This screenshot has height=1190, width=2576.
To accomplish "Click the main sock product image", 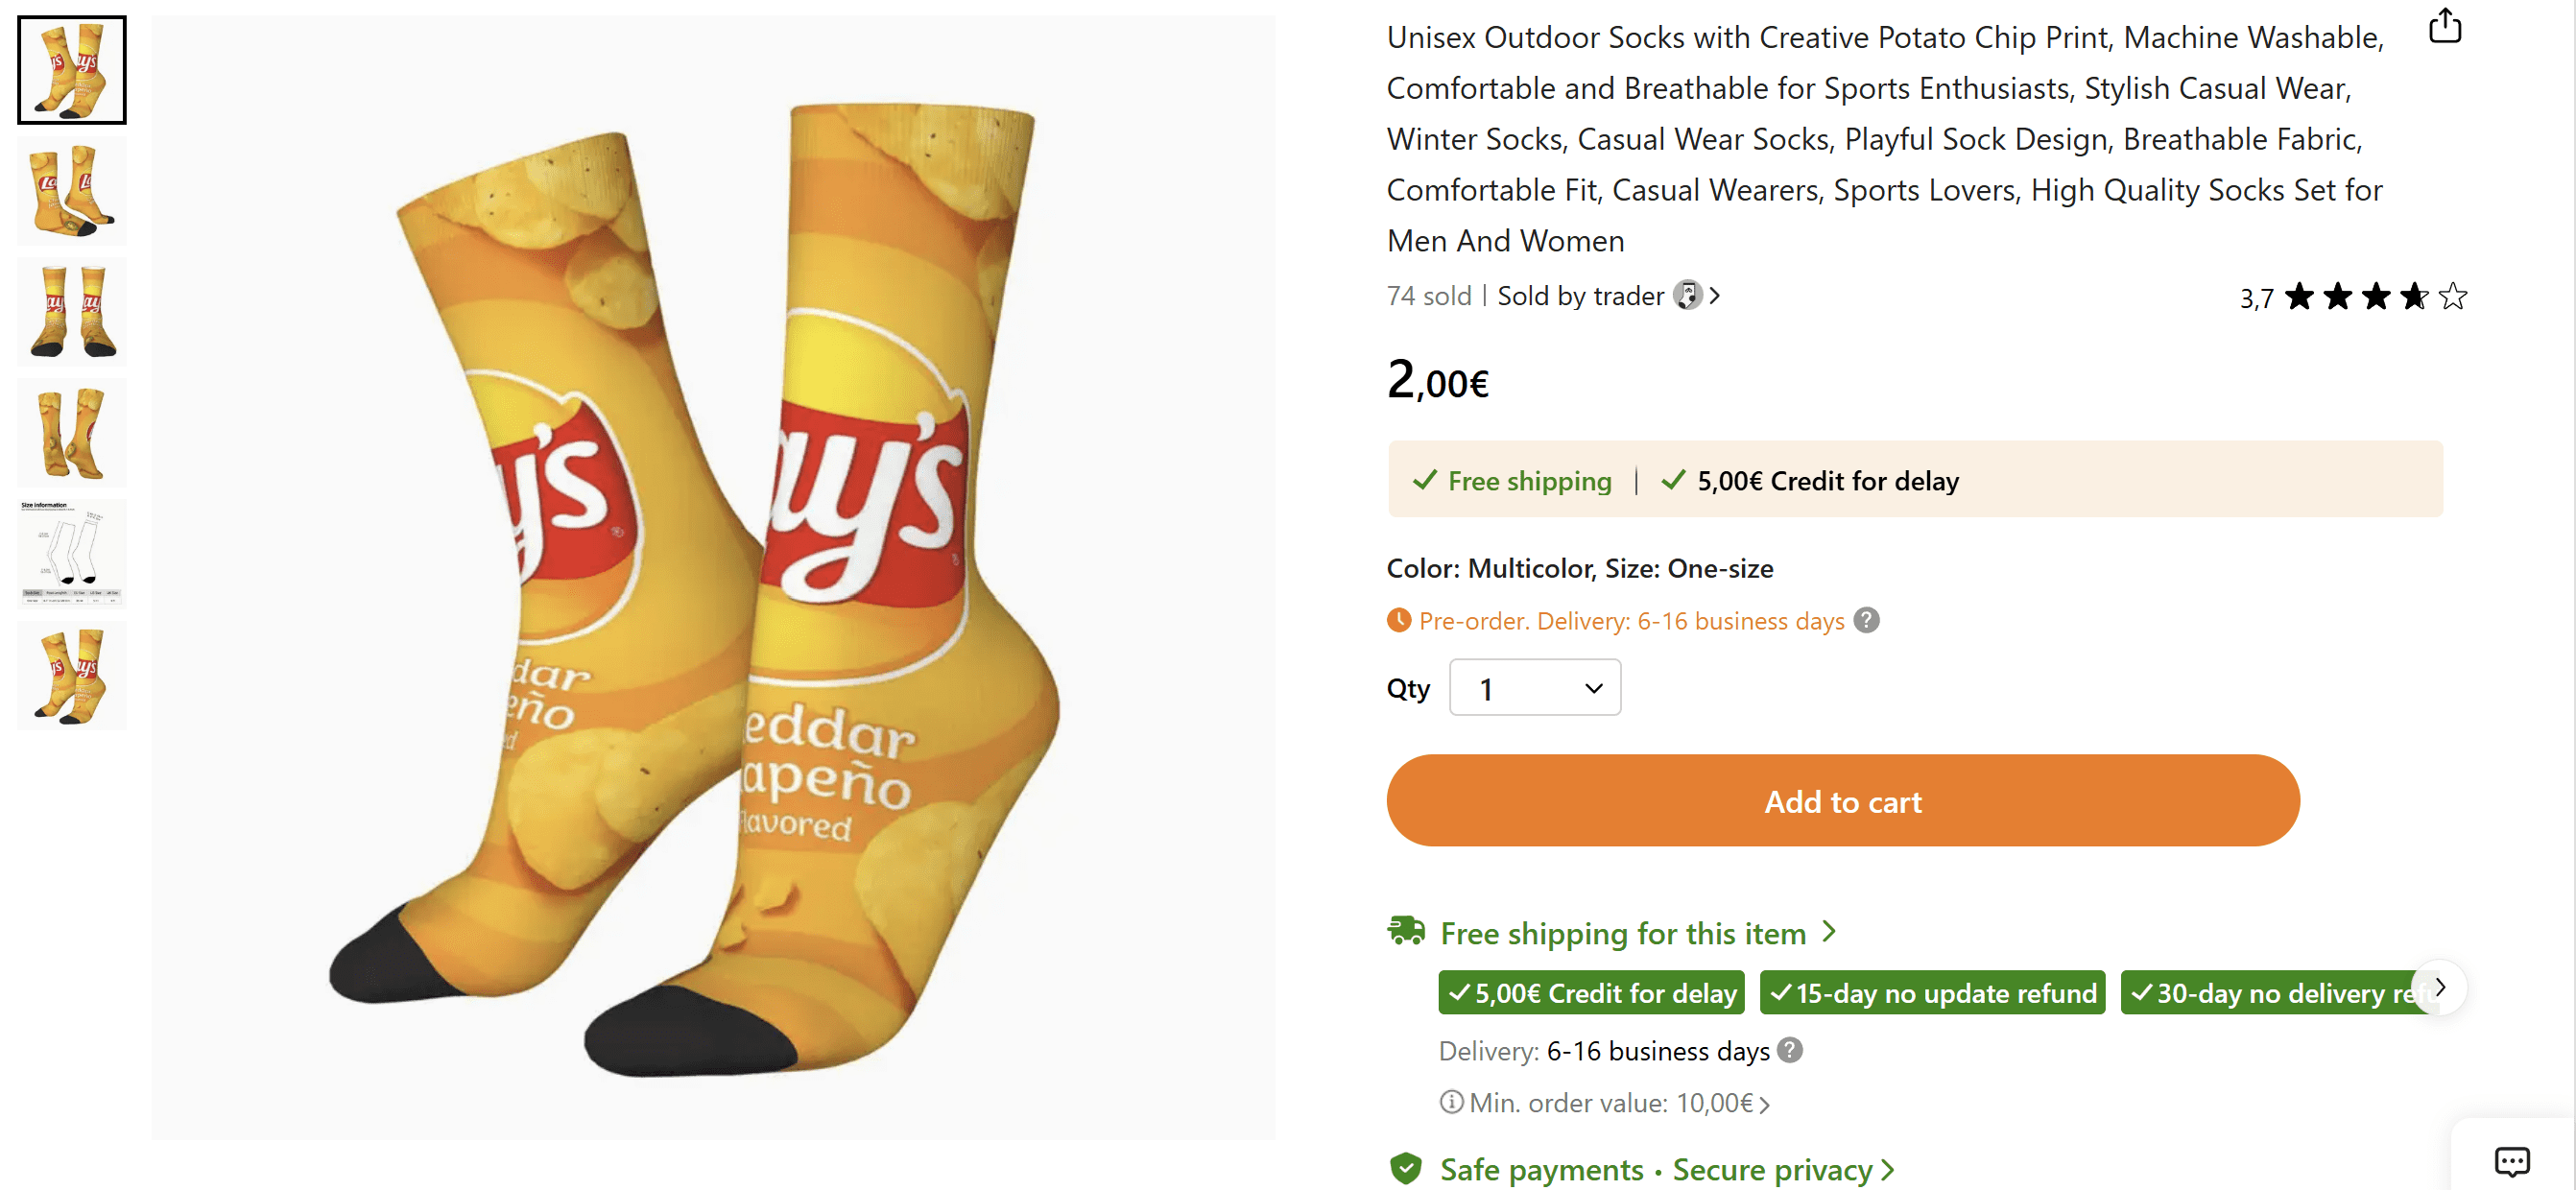I will pos(713,577).
